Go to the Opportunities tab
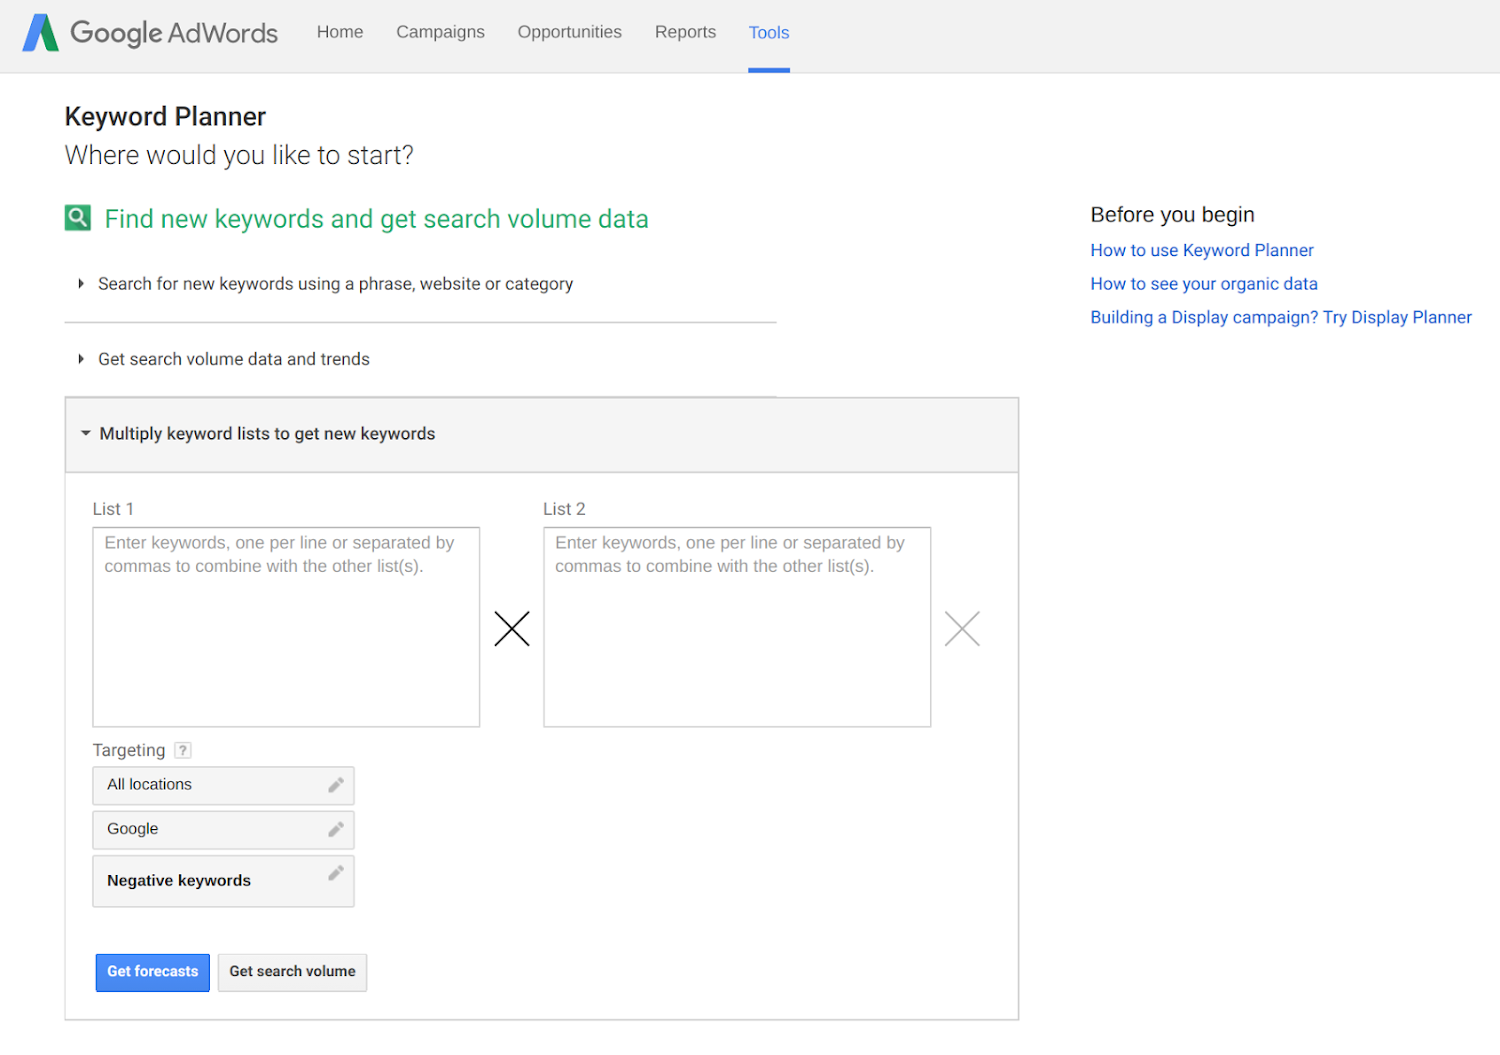The image size is (1500, 1055). pyautogui.click(x=569, y=32)
